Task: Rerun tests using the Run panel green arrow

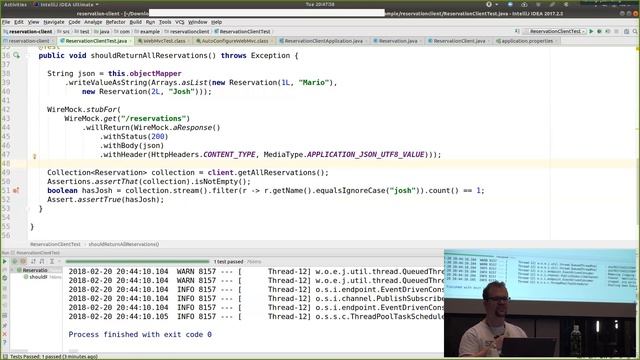Action: 4,261
